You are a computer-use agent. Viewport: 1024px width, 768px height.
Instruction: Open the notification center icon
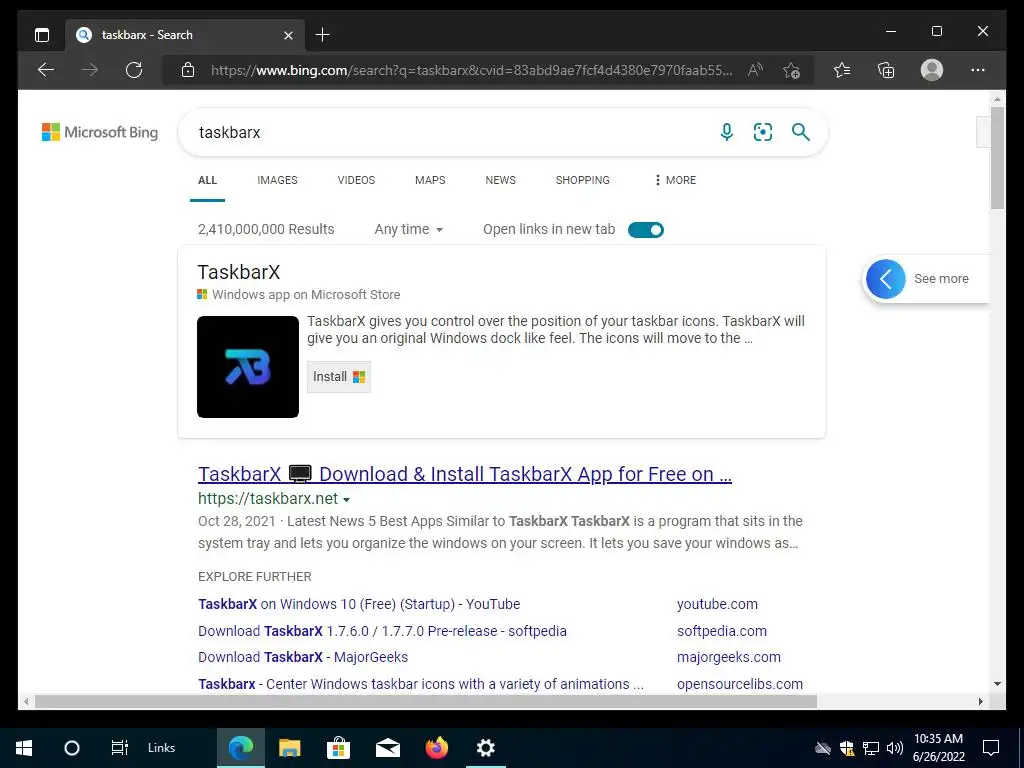click(x=991, y=748)
